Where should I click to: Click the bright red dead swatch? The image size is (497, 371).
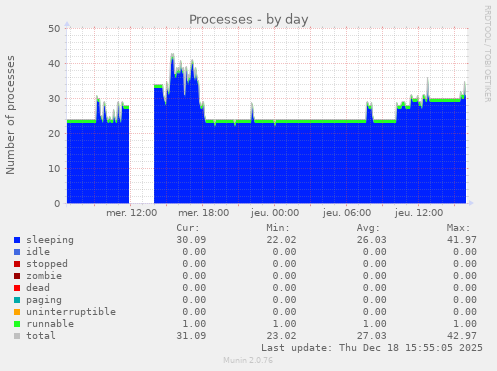17,288
